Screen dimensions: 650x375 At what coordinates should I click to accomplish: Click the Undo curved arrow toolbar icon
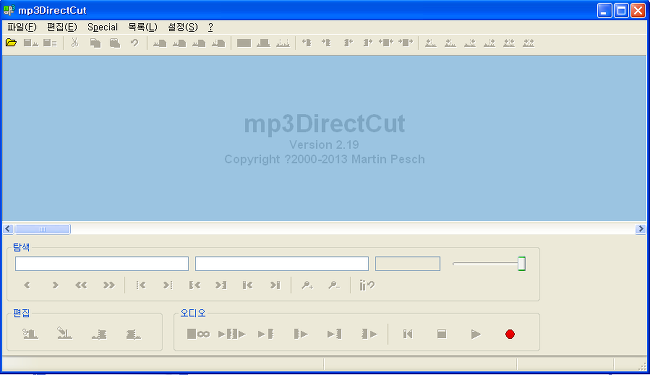tap(134, 43)
